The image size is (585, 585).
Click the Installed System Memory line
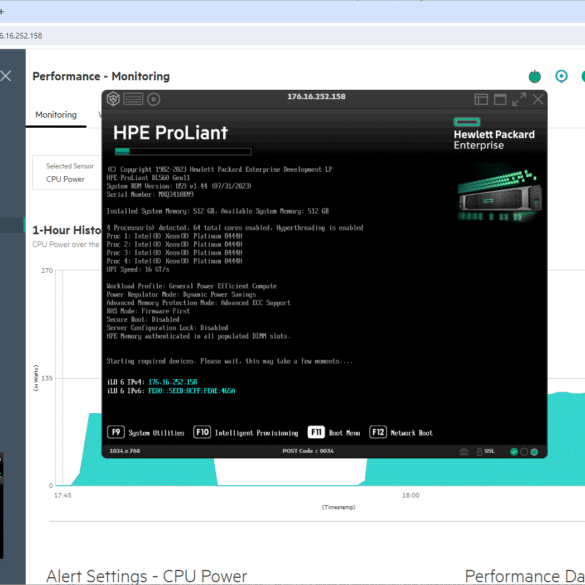pos(218,211)
